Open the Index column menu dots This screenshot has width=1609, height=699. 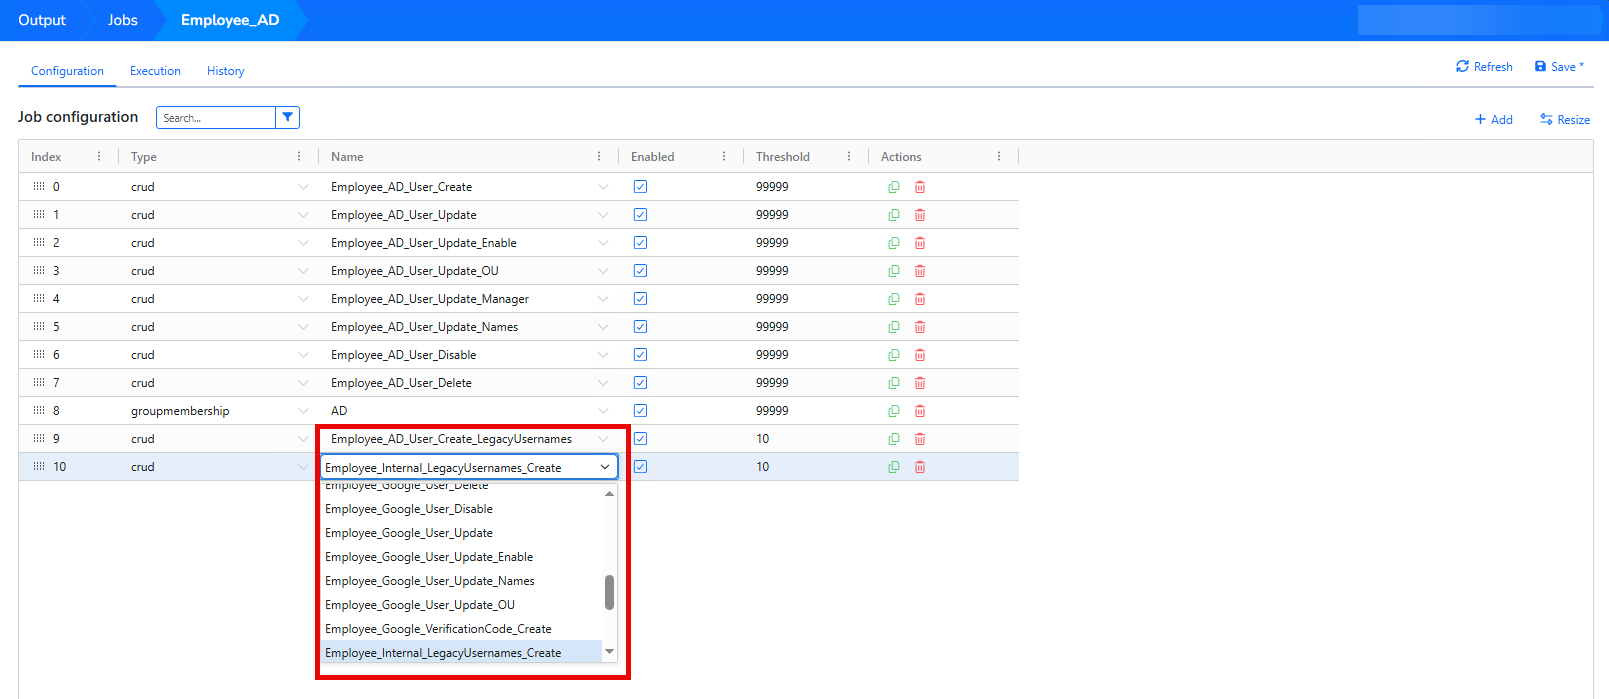click(99, 156)
